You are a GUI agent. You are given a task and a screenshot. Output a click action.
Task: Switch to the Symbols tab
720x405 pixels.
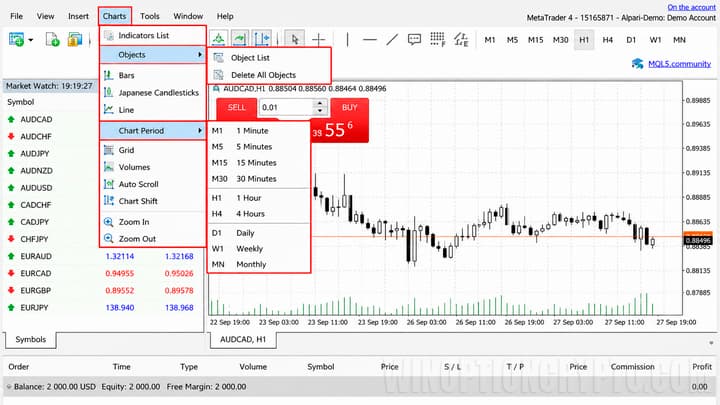(30, 339)
